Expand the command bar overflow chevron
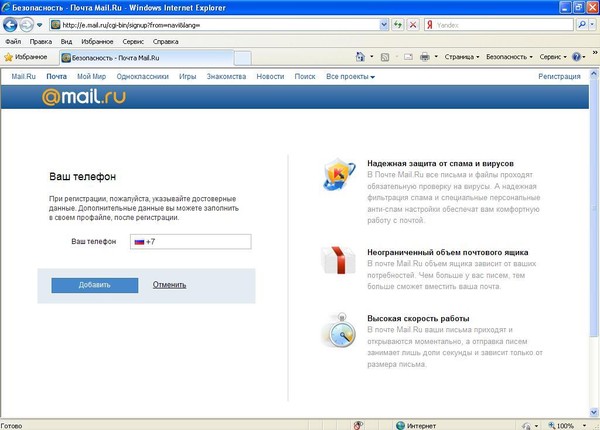The width and height of the screenshot is (600, 430). pos(595,52)
